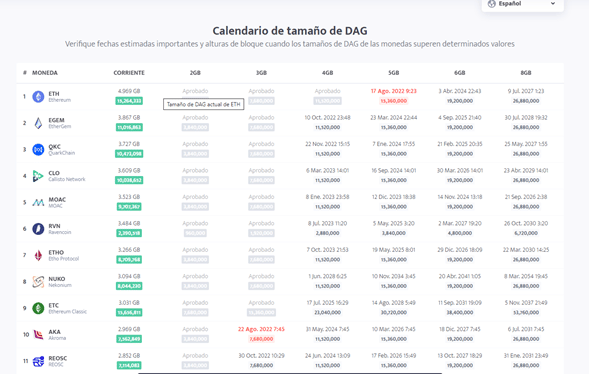The height and width of the screenshot is (374, 589).
Task: Open the RVN Ravencoin name link
Action: coord(54,226)
